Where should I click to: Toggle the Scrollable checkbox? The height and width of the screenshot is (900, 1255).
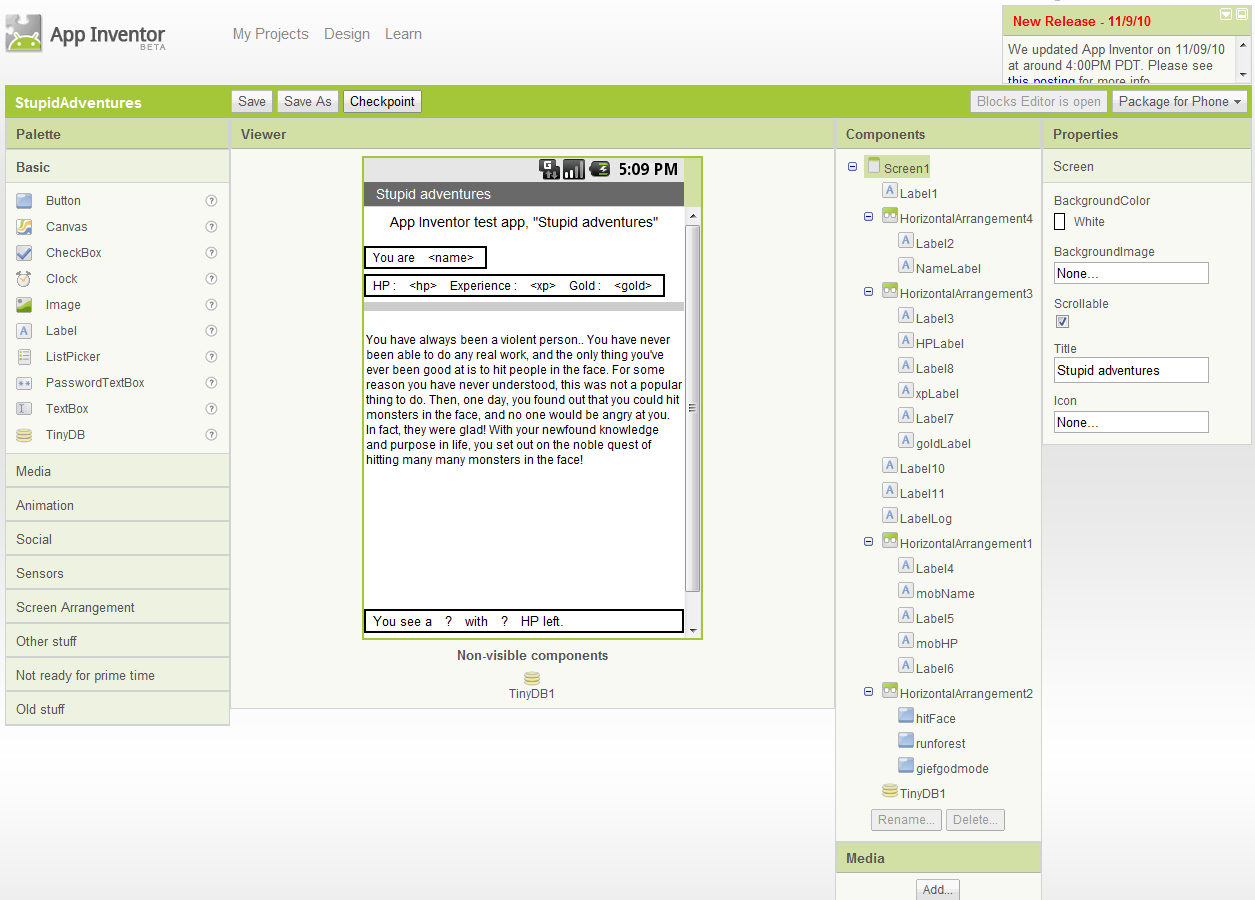1062,321
